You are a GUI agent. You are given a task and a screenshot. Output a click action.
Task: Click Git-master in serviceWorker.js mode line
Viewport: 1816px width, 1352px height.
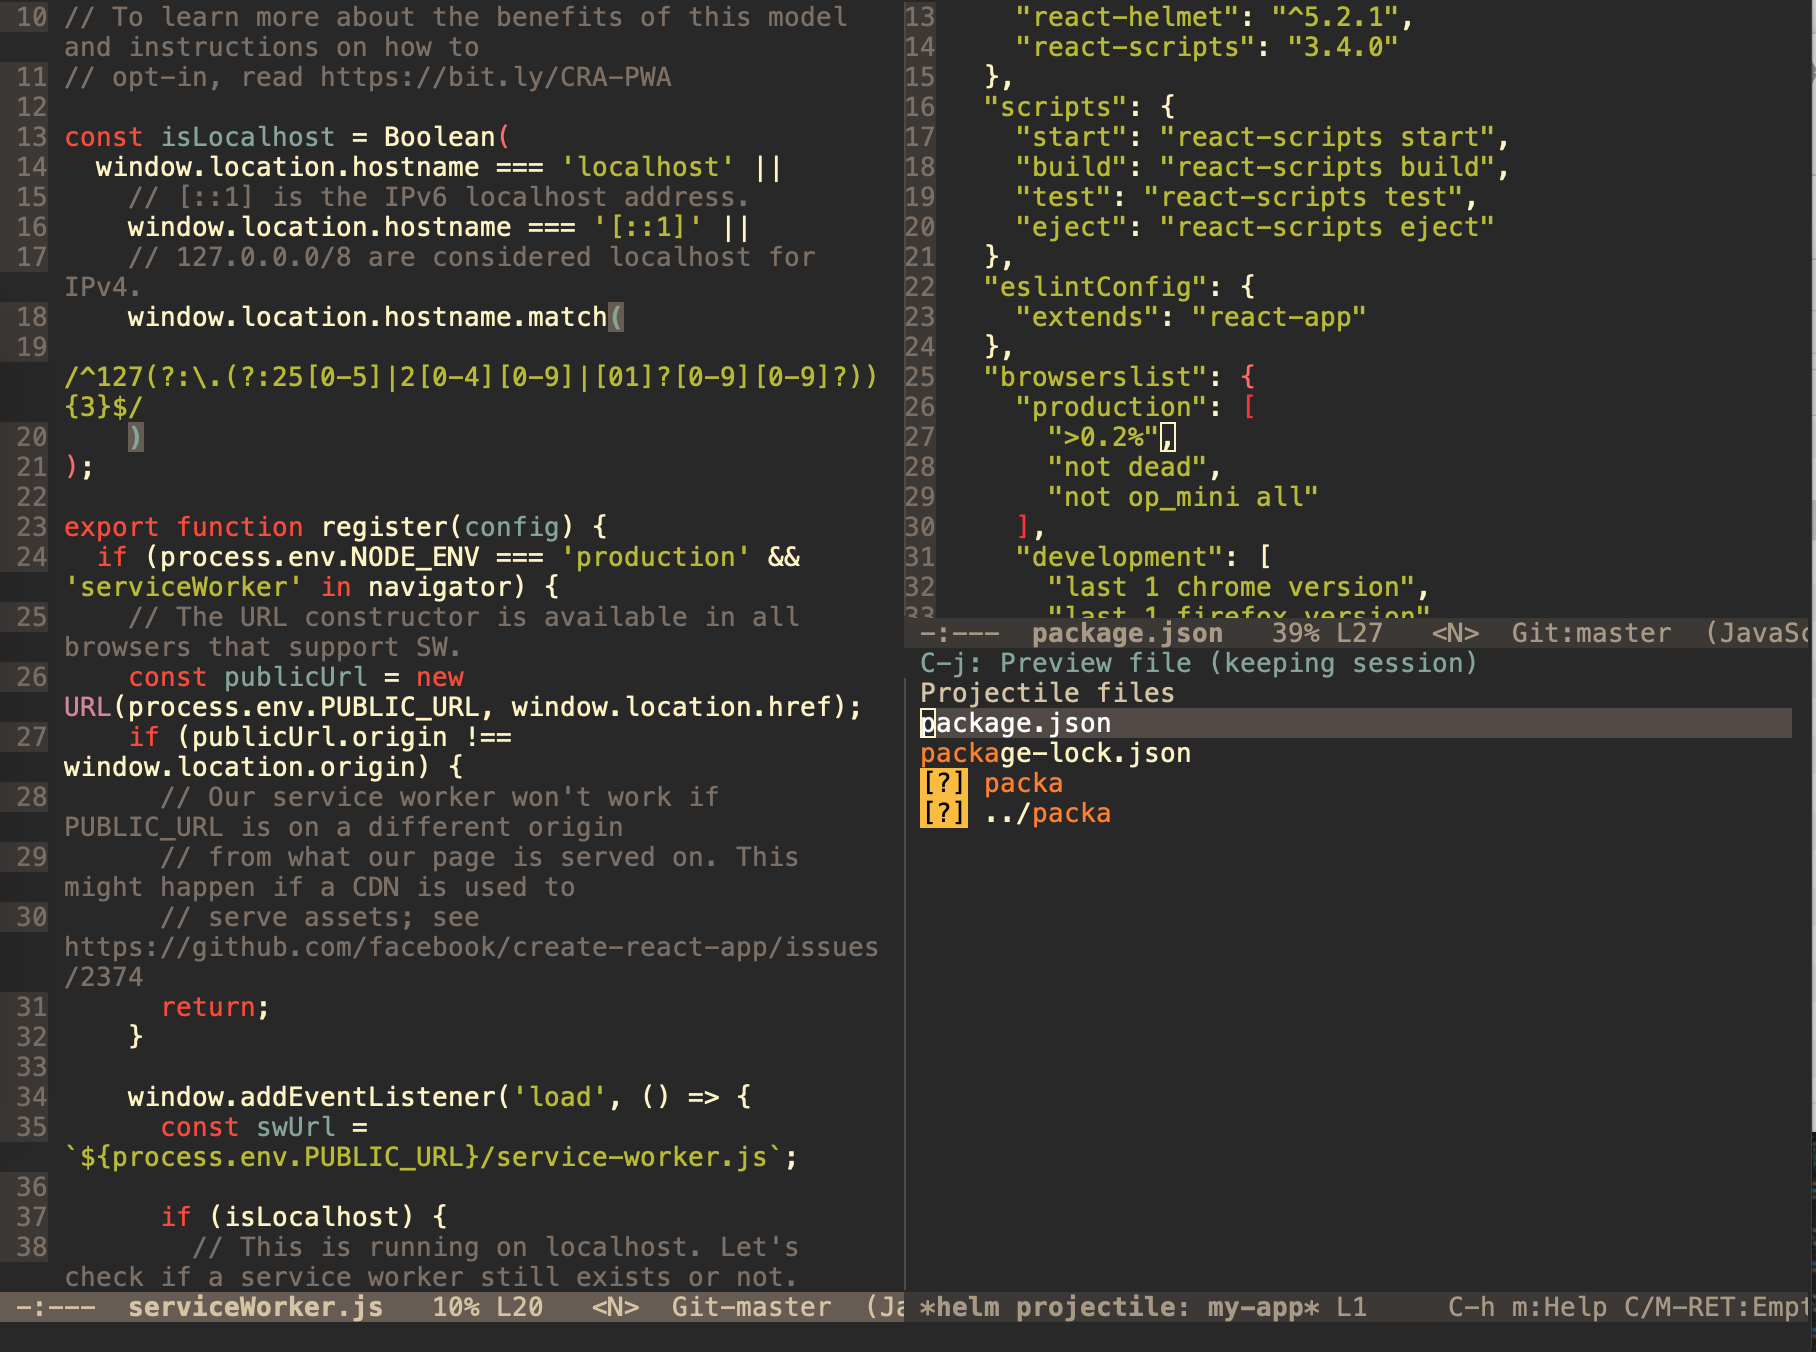click(751, 1307)
